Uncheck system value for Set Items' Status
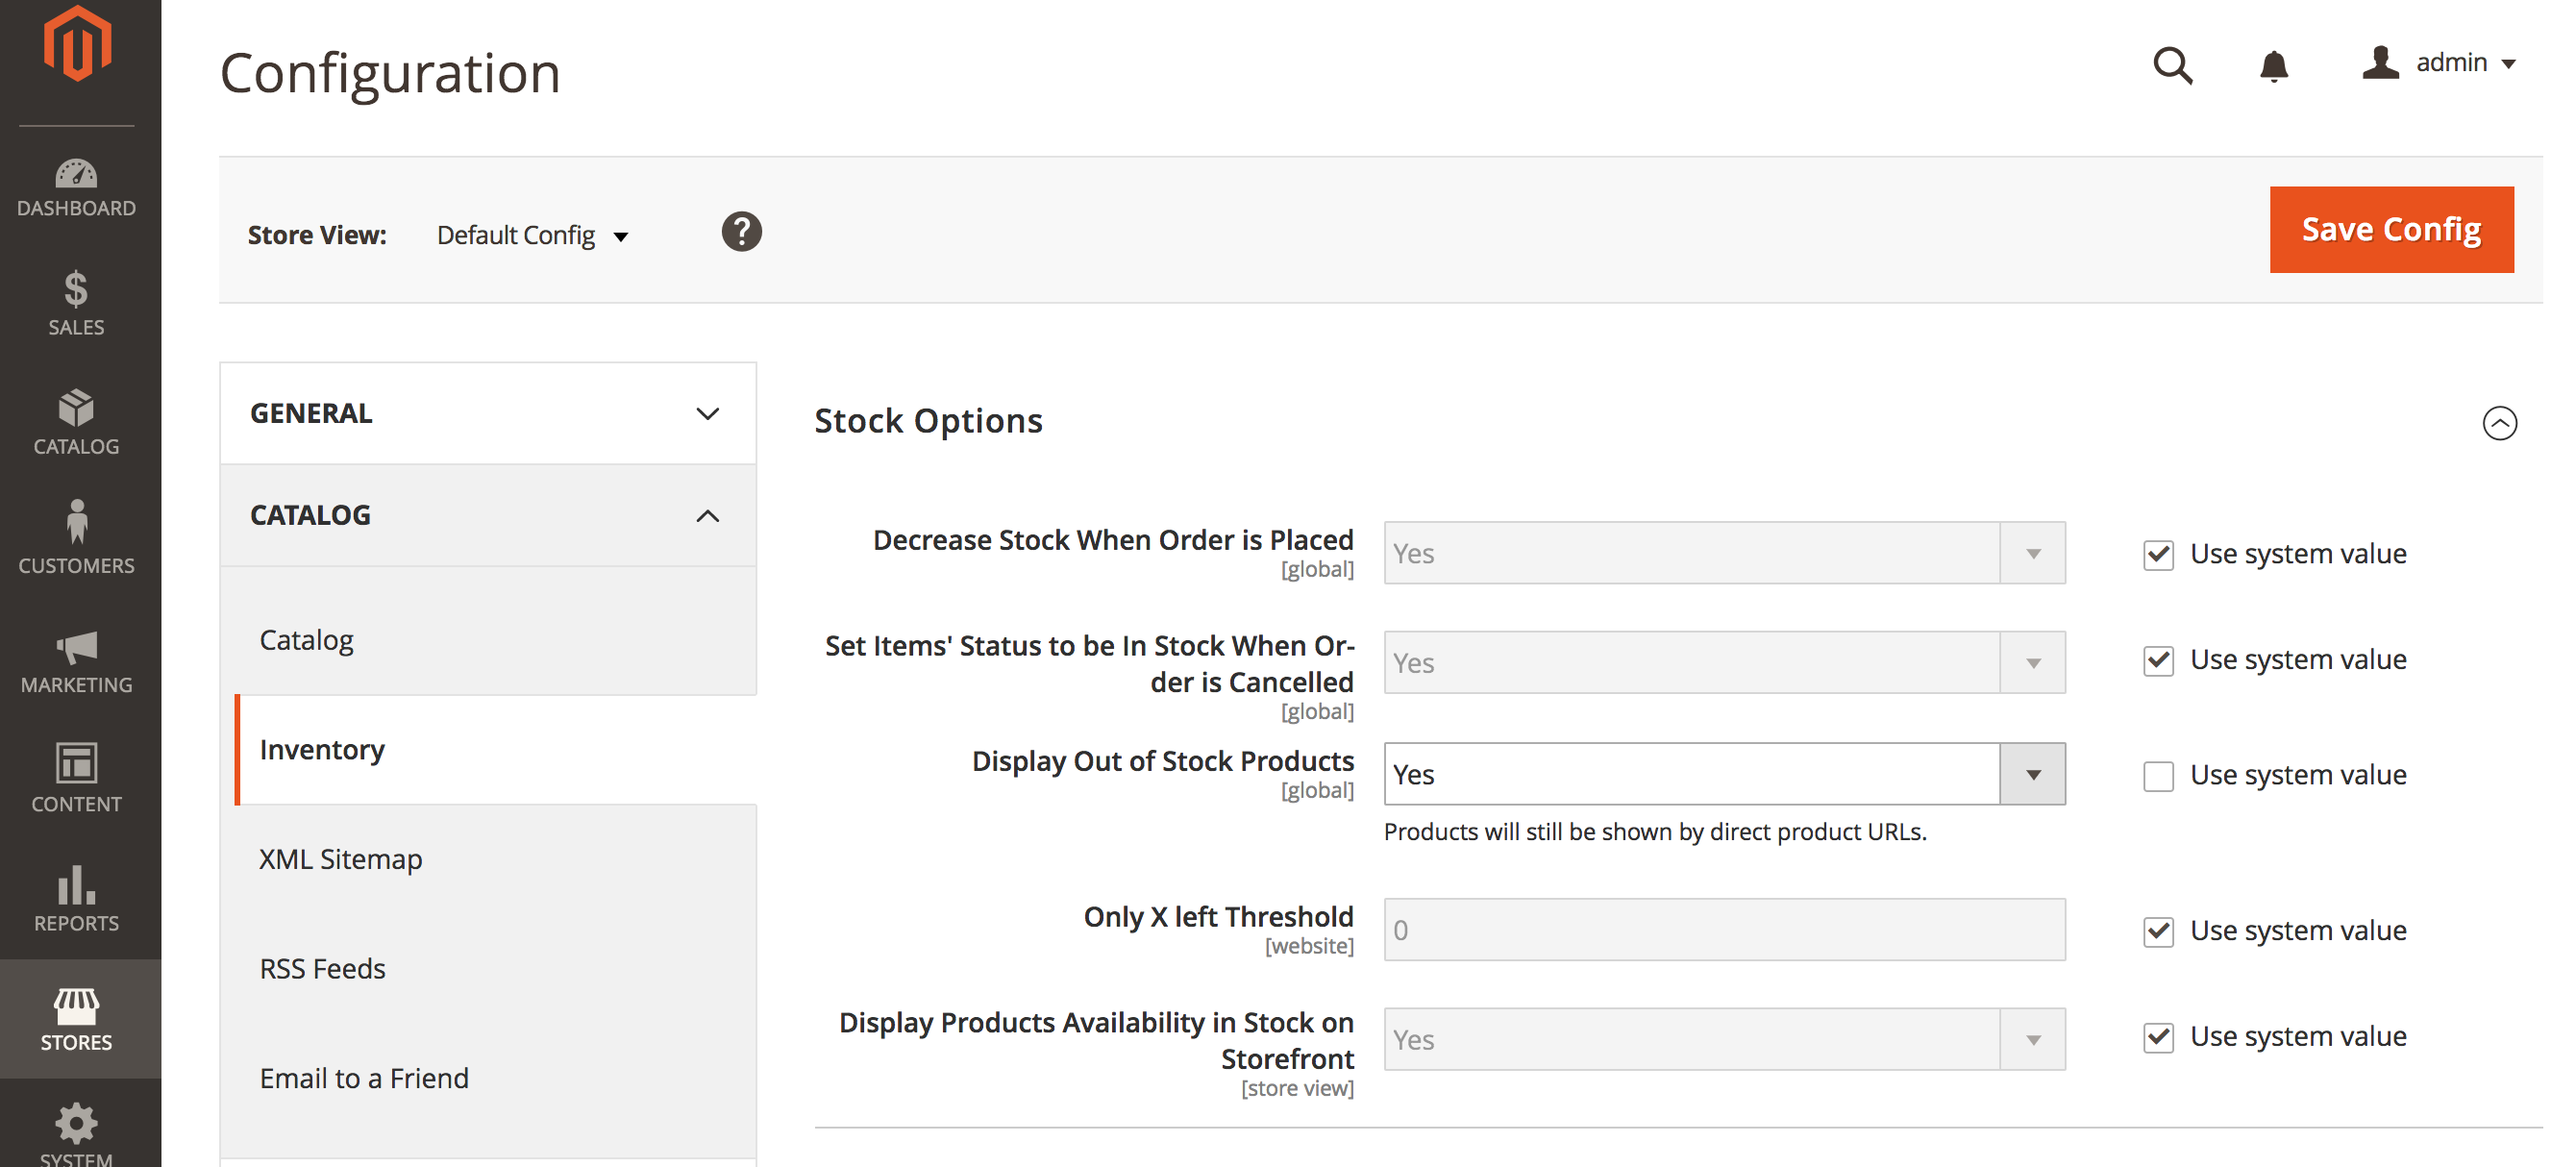 (2158, 661)
